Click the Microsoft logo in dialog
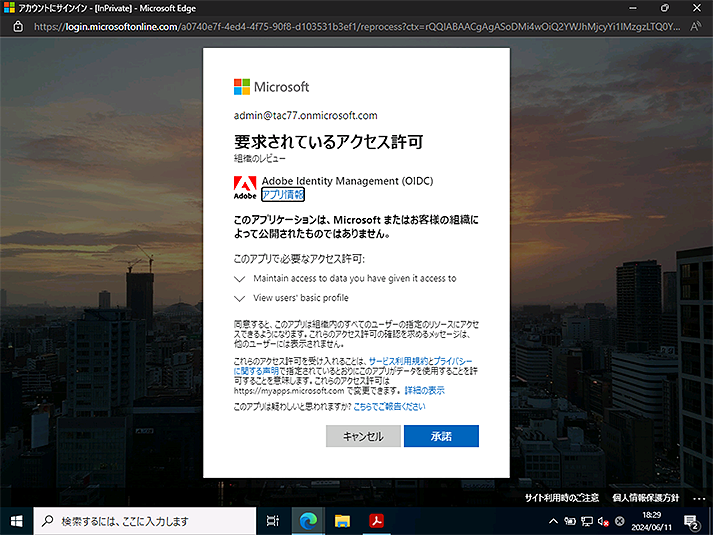The width and height of the screenshot is (713, 535). [x=271, y=86]
